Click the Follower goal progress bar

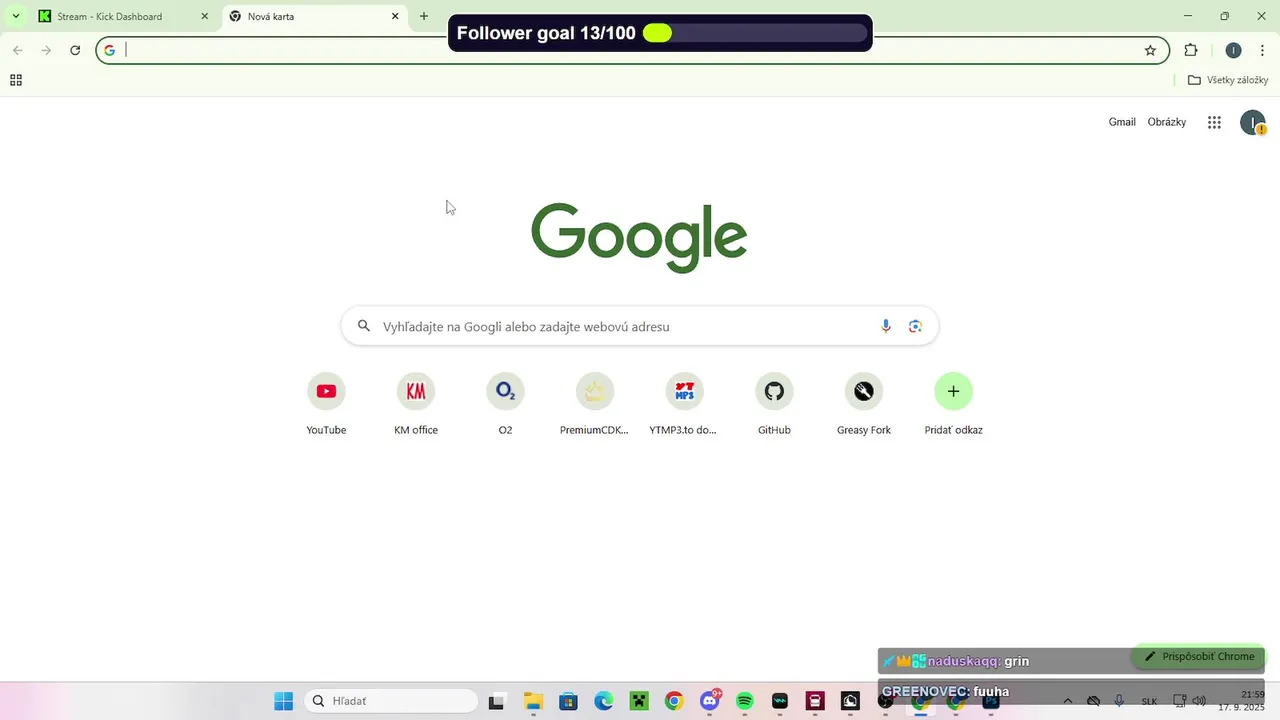[x=755, y=33]
